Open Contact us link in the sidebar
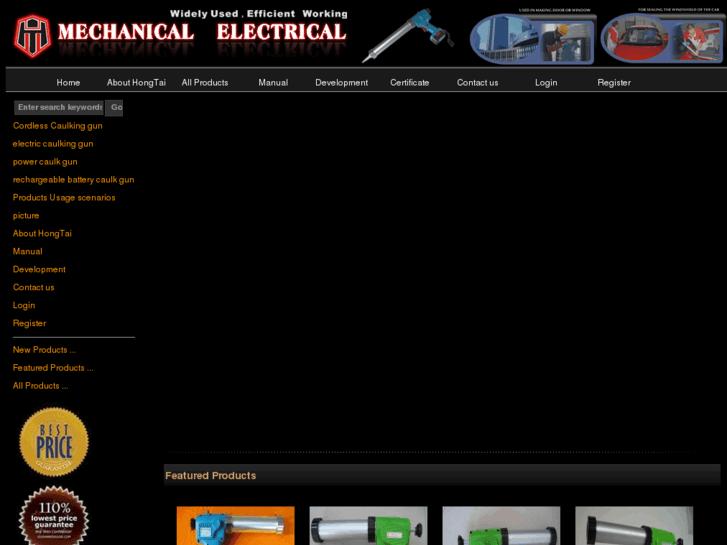The height and width of the screenshot is (545, 727). tap(33, 287)
